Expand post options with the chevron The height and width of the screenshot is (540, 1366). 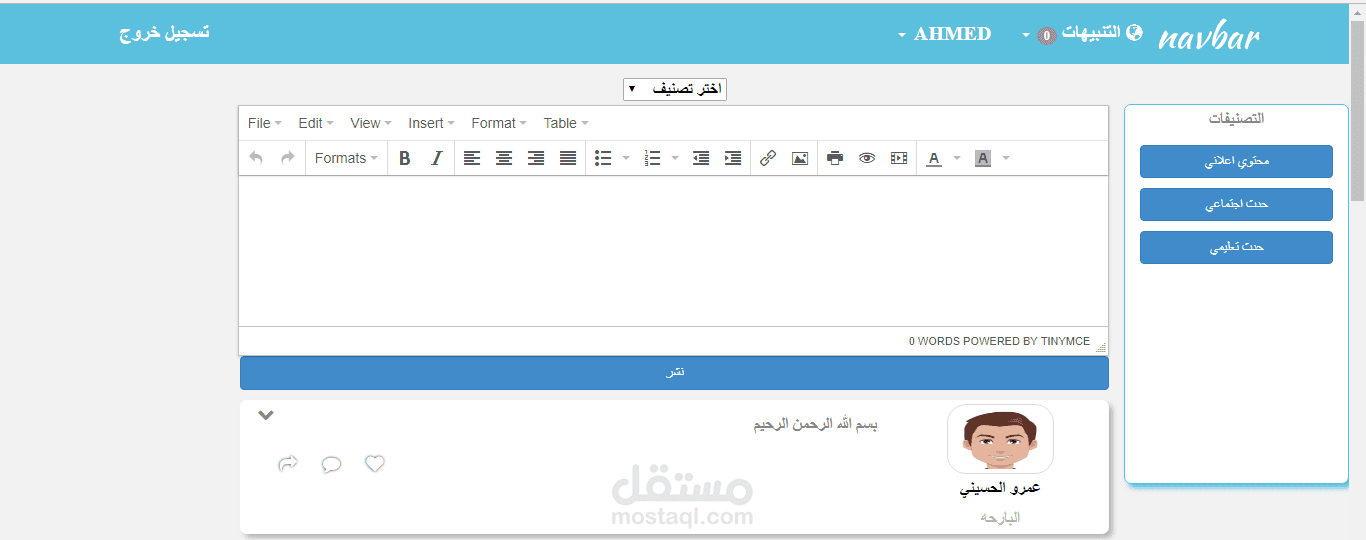[266, 415]
